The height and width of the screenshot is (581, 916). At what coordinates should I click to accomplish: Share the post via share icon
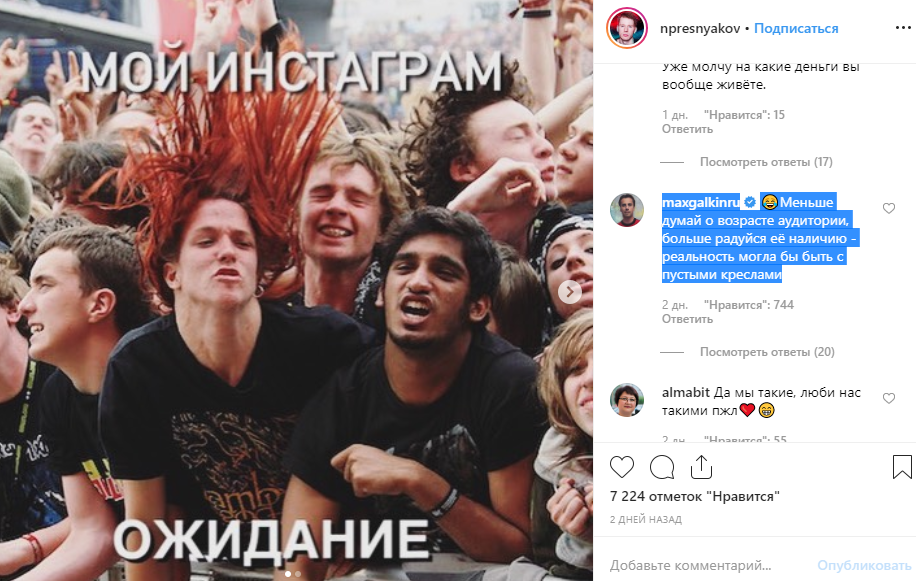tap(701, 467)
